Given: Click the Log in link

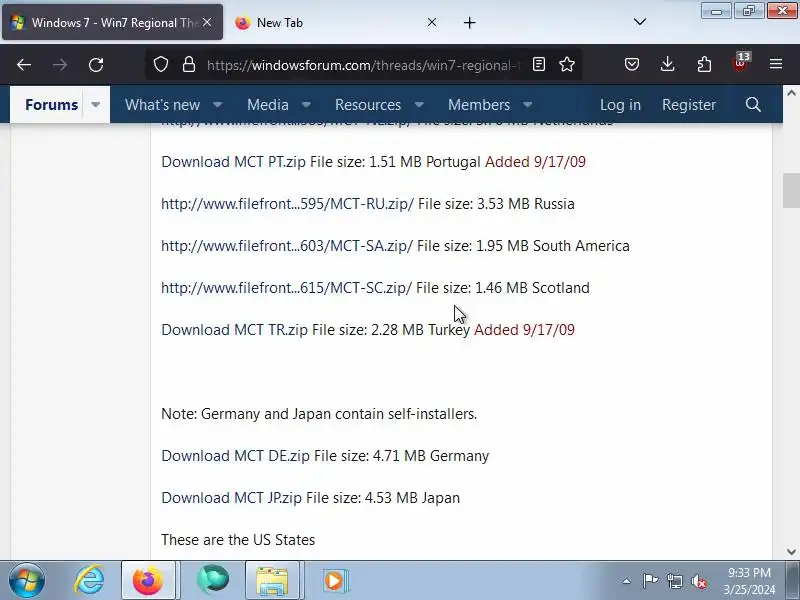Looking at the screenshot, I should click(x=620, y=105).
